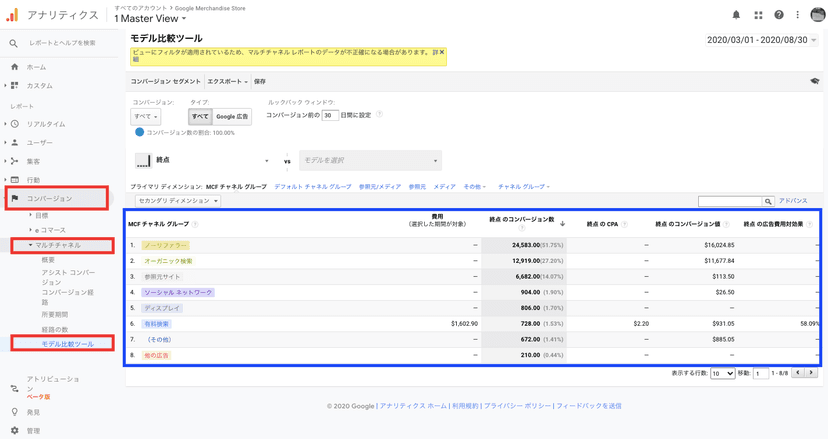This screenshot has width=828, height=439.
Task: Open モデル比較ツール report
Action: click(68, 344)
